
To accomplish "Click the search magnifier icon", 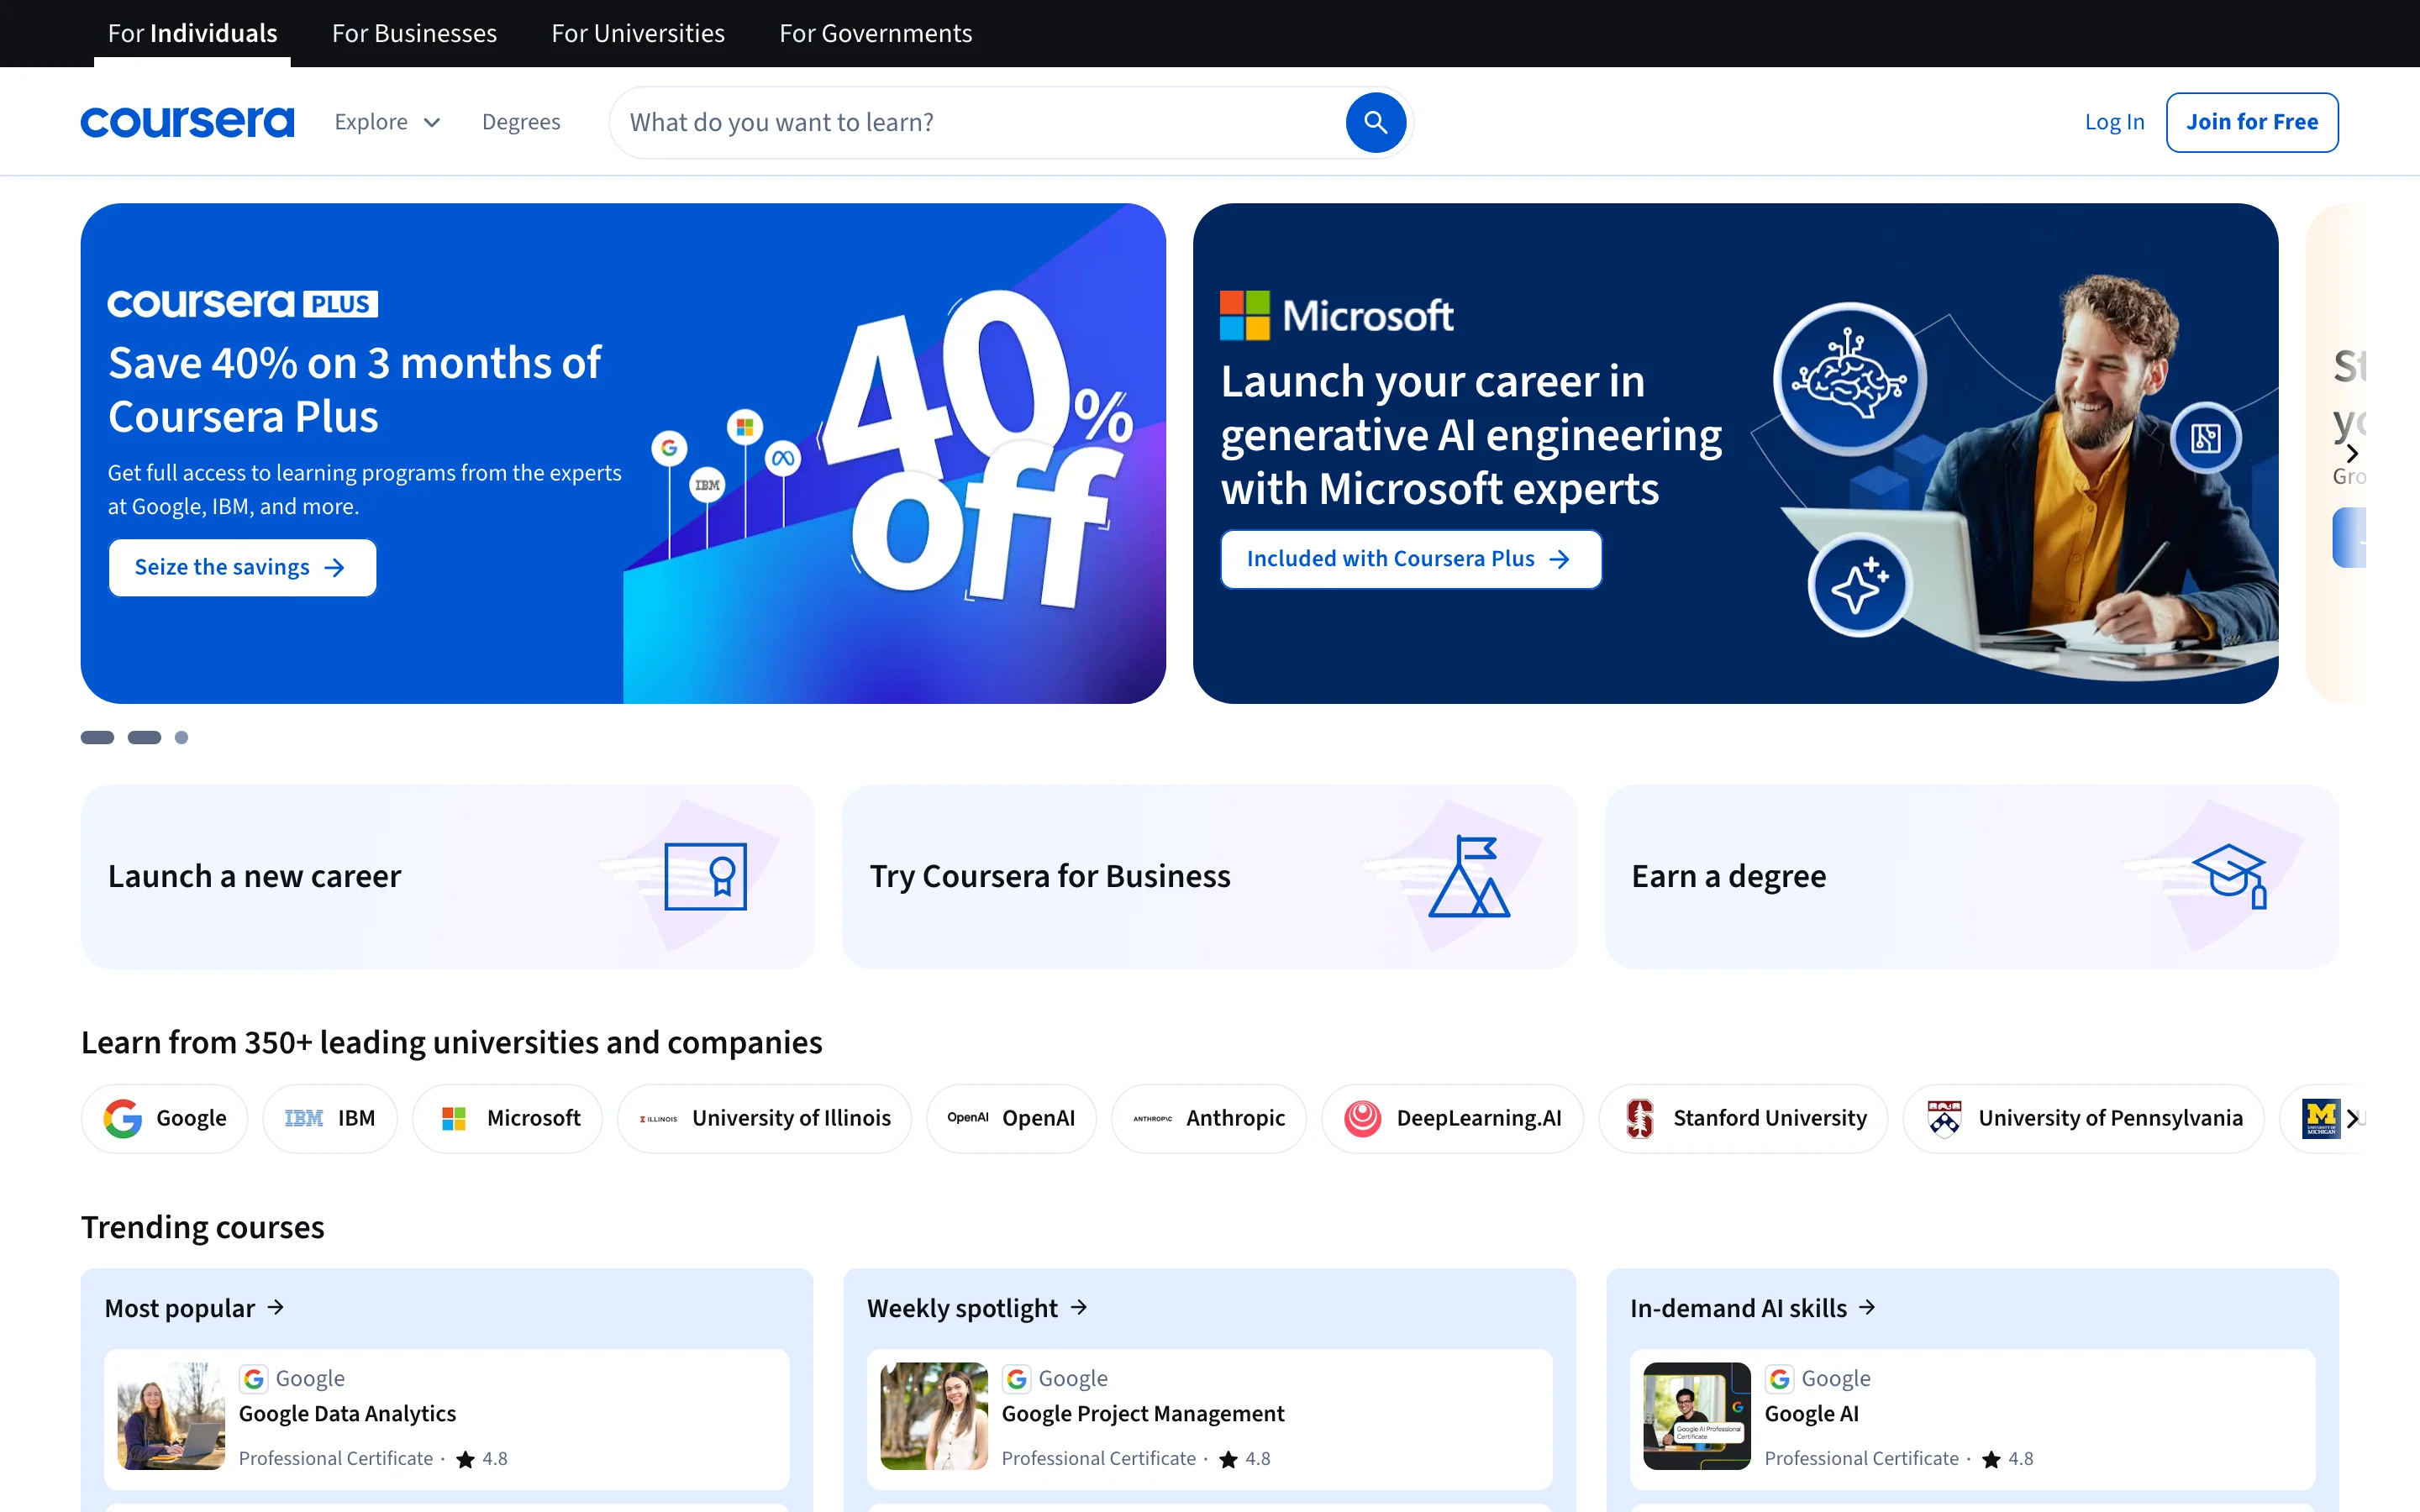I will click(1375, 122).
